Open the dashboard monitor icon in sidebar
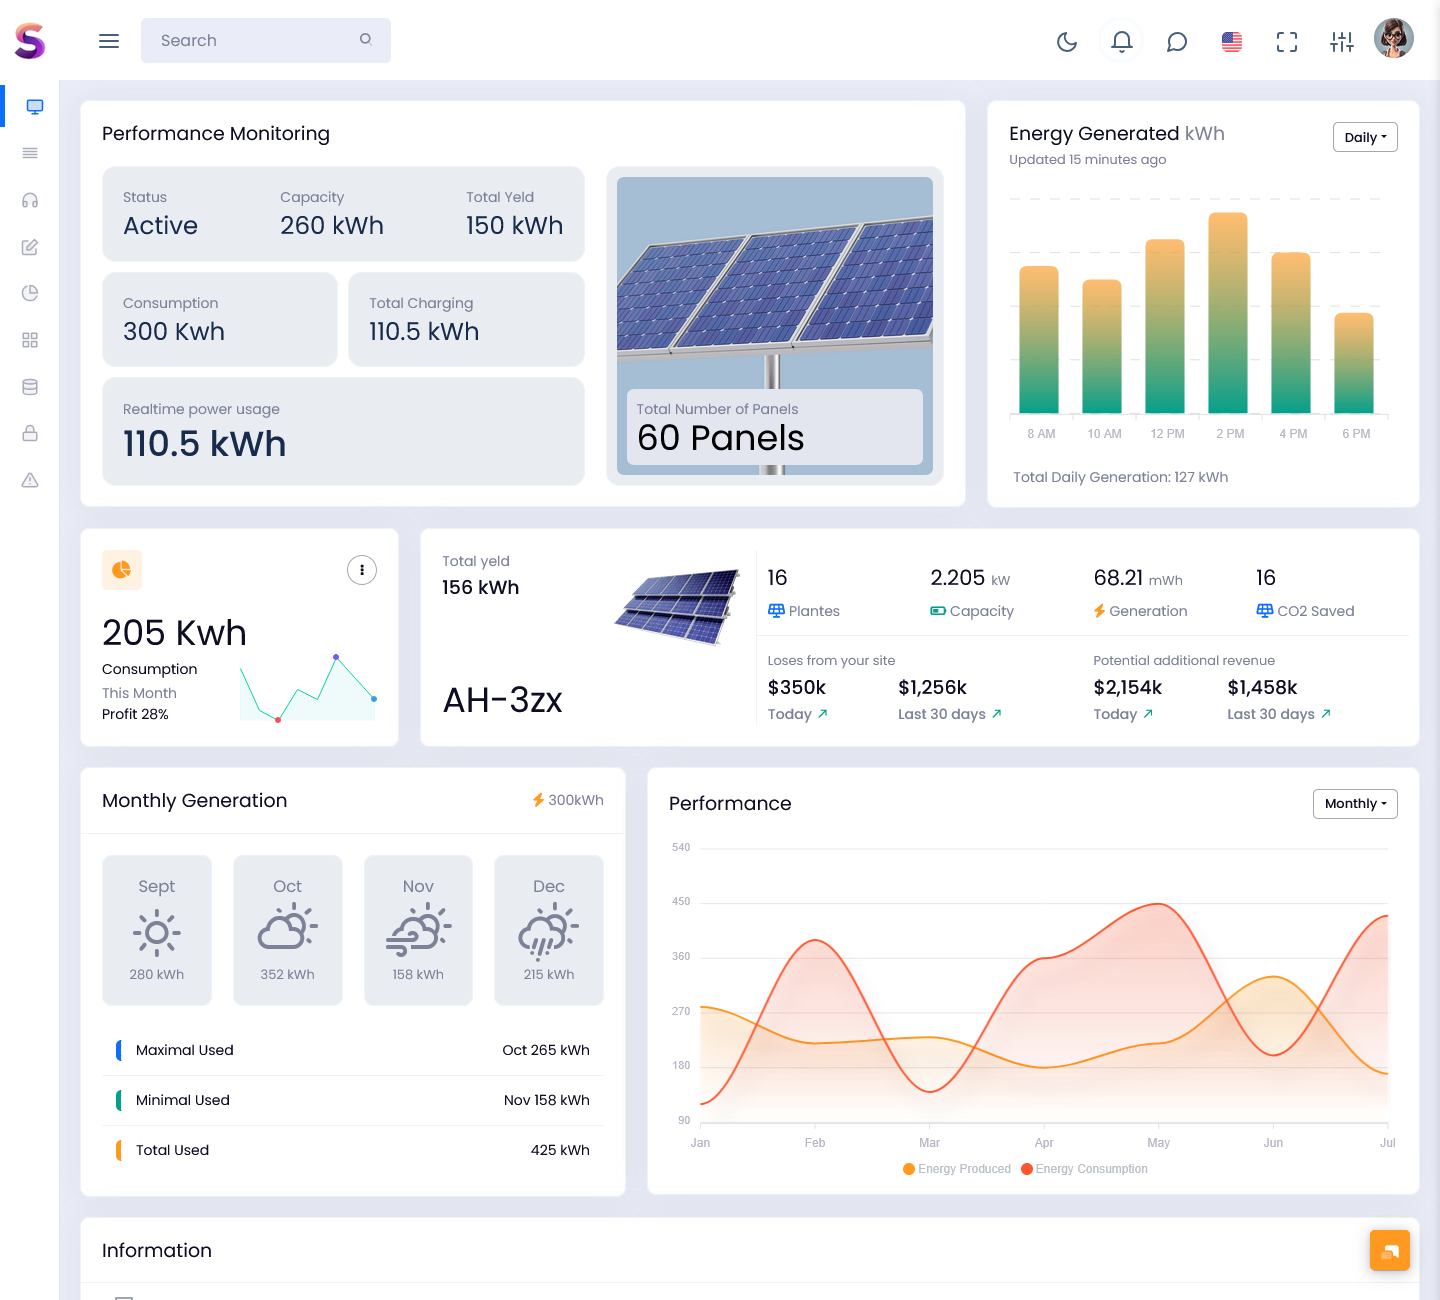Screen dimensions: 1440x1300 [x=34, y=107]
